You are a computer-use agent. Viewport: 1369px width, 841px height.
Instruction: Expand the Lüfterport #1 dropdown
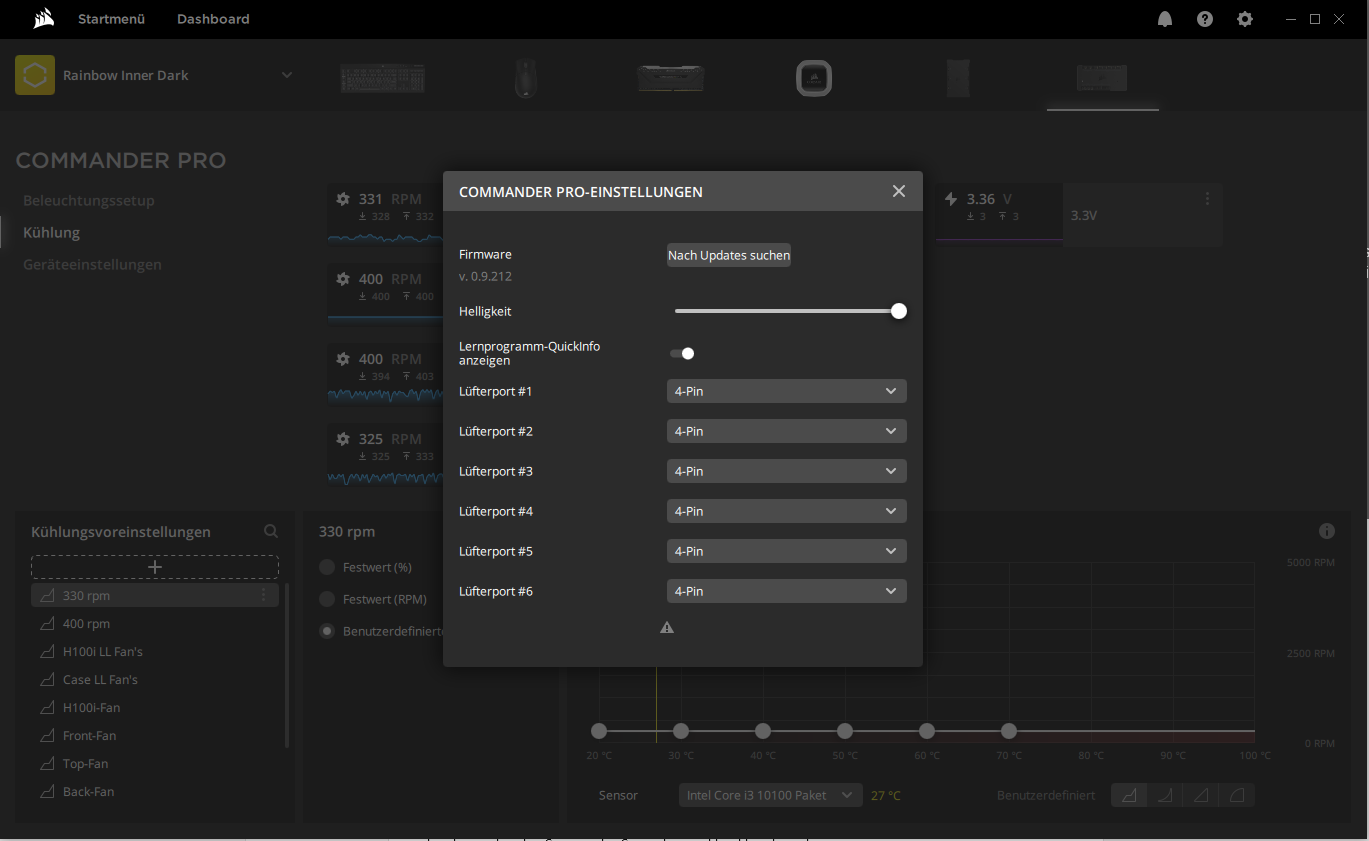tap(787, 391)
